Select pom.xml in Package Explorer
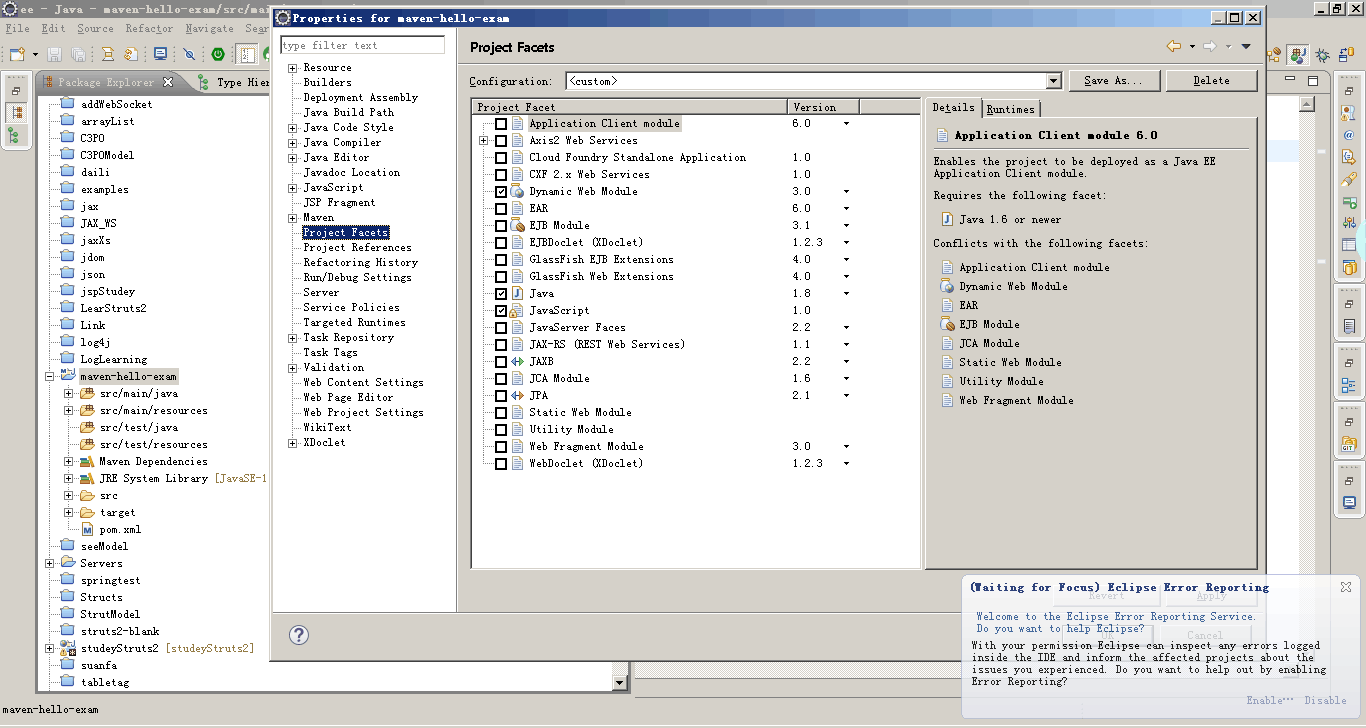Image resolution: width=1366 pixels, height=728 pixels. [120, 529]
